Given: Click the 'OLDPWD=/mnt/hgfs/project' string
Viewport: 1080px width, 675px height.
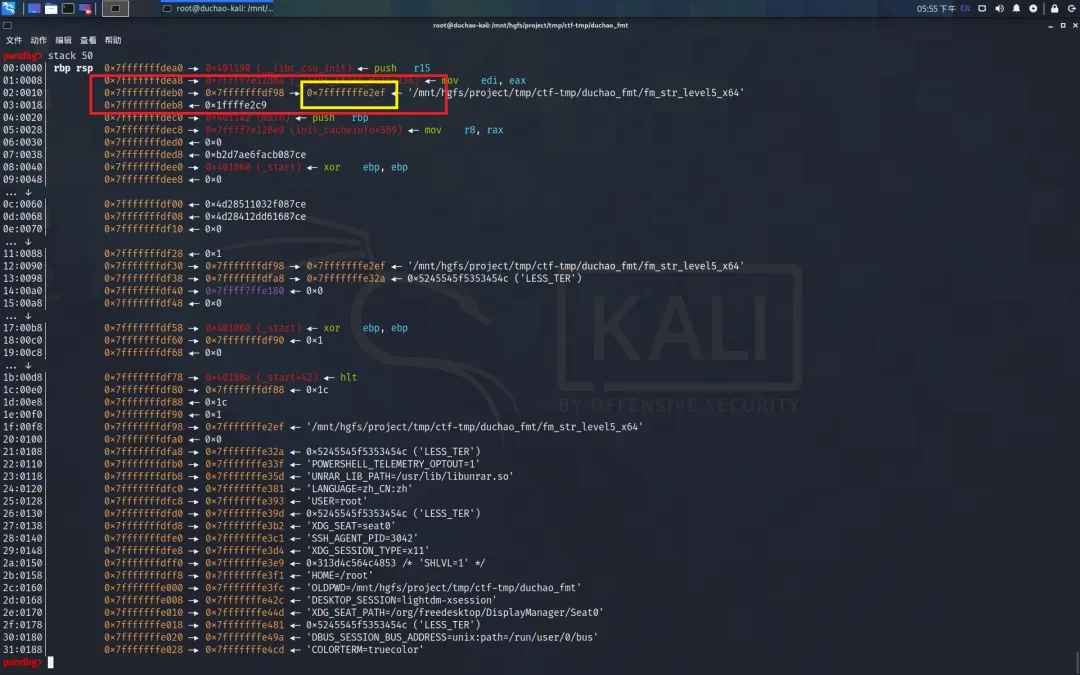Looking at the screenshot, I should (444, 588).
